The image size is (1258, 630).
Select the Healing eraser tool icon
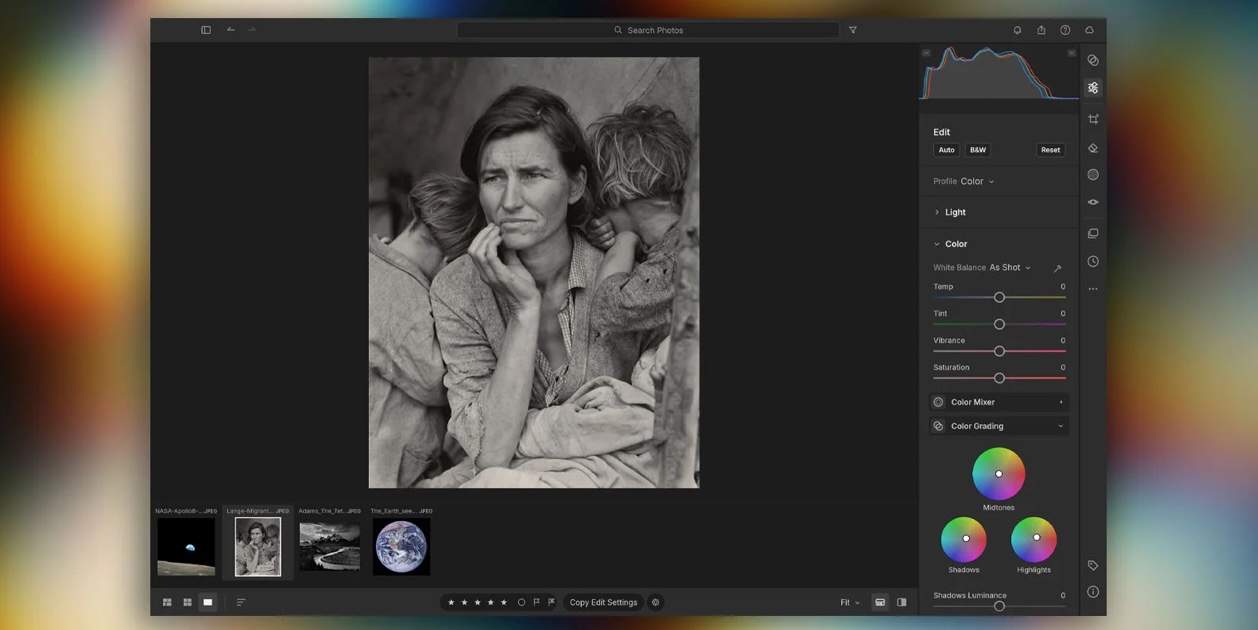coord(1093,148)
